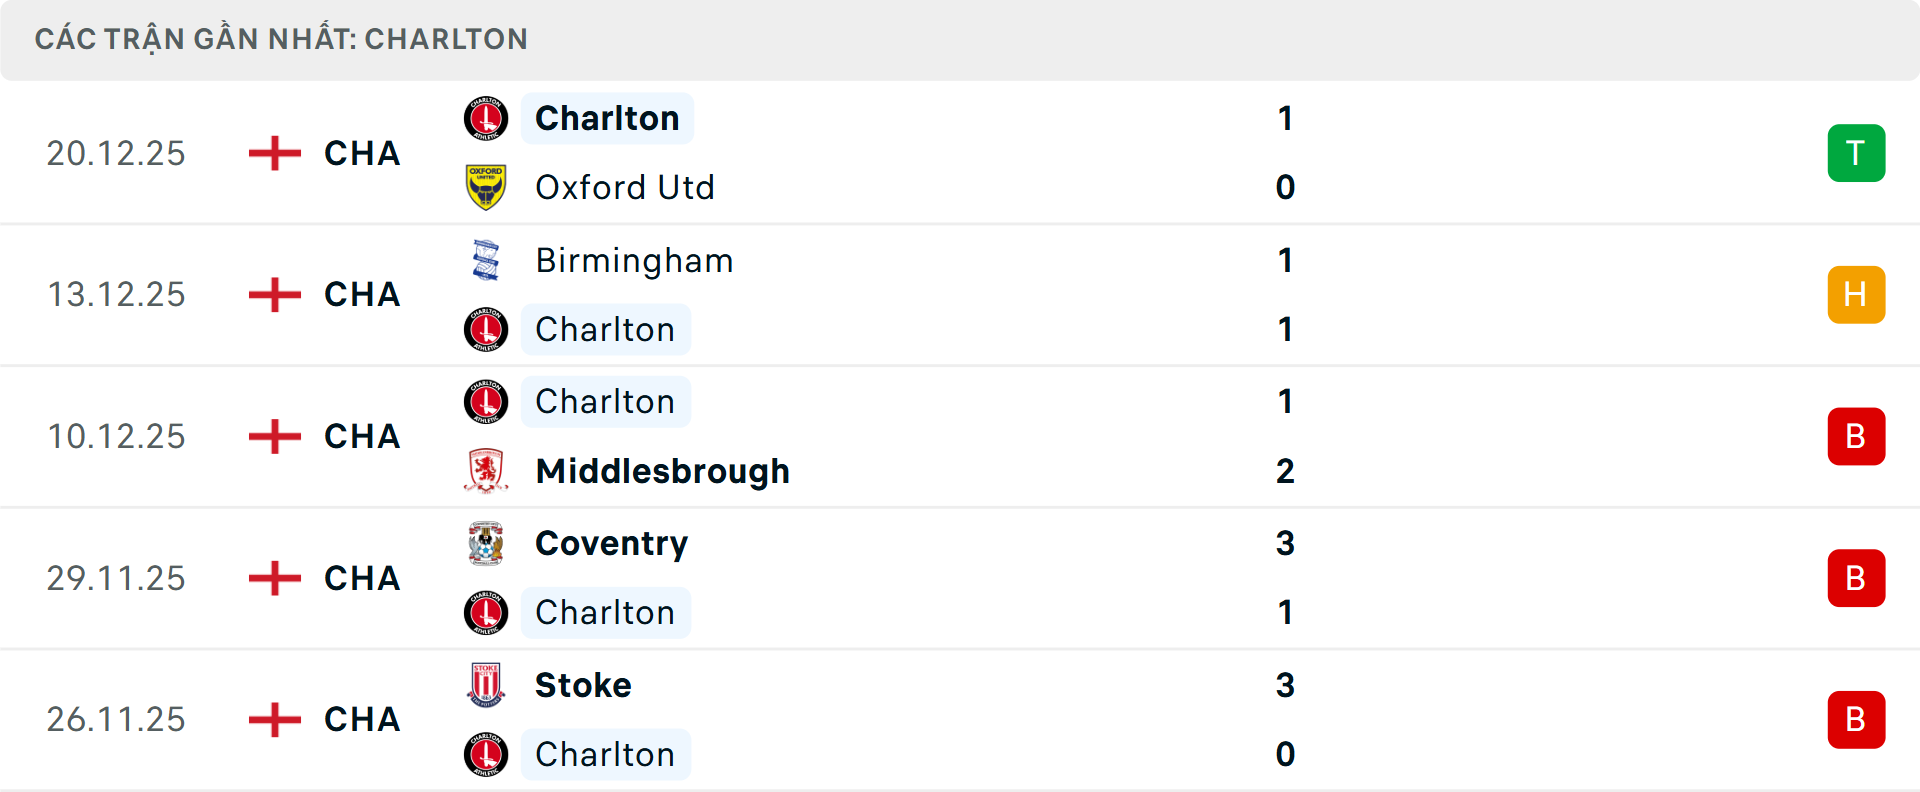Select the Stoke team name
1920x792 pixels.
(583, 685)
